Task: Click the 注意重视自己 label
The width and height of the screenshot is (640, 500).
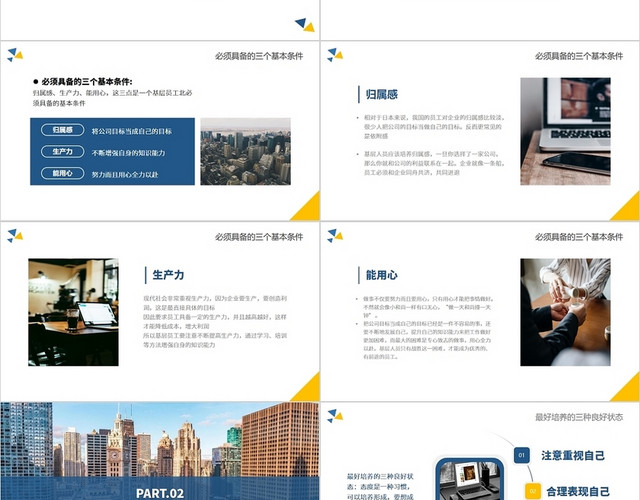Action: point(573,456)
